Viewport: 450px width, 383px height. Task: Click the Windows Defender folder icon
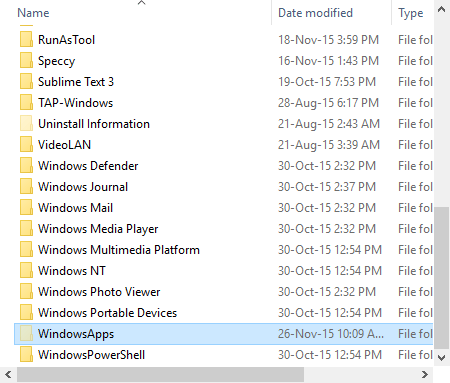click(x=26, y=166)
